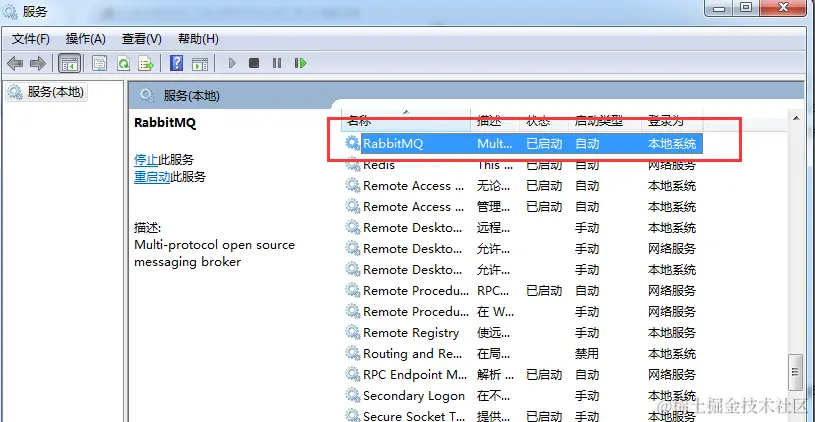Open the Properties toolbar icon
815x422 pixels.
(x=99, y=63)
